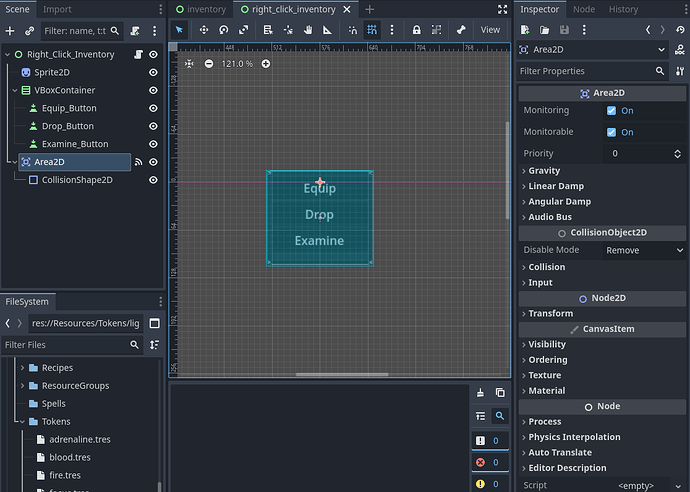Image resolution: width=690 pixels, height=492 pixels.
Task: Activate the Scale Mode tool
Action: point(243,30)
